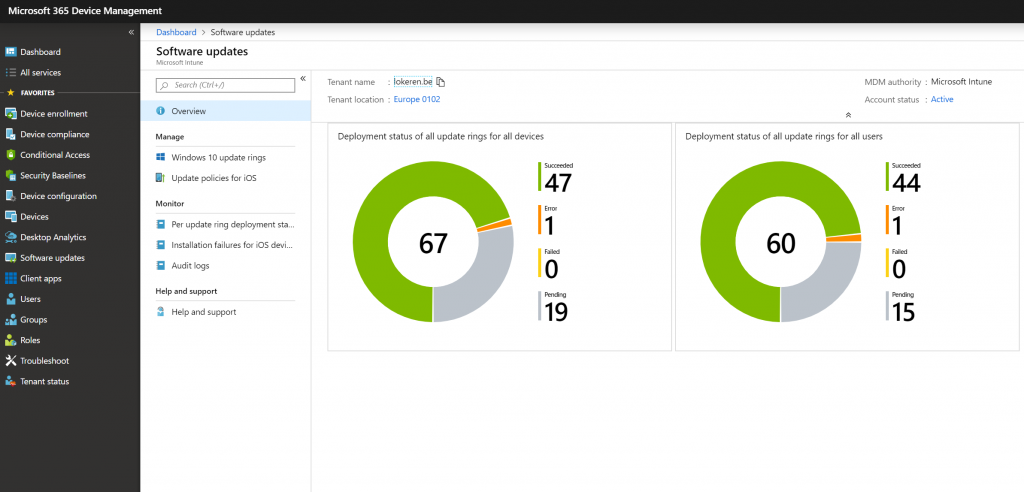Click Error 1 legend for users
Screen dimensions: 1024x492
[895, 220]
